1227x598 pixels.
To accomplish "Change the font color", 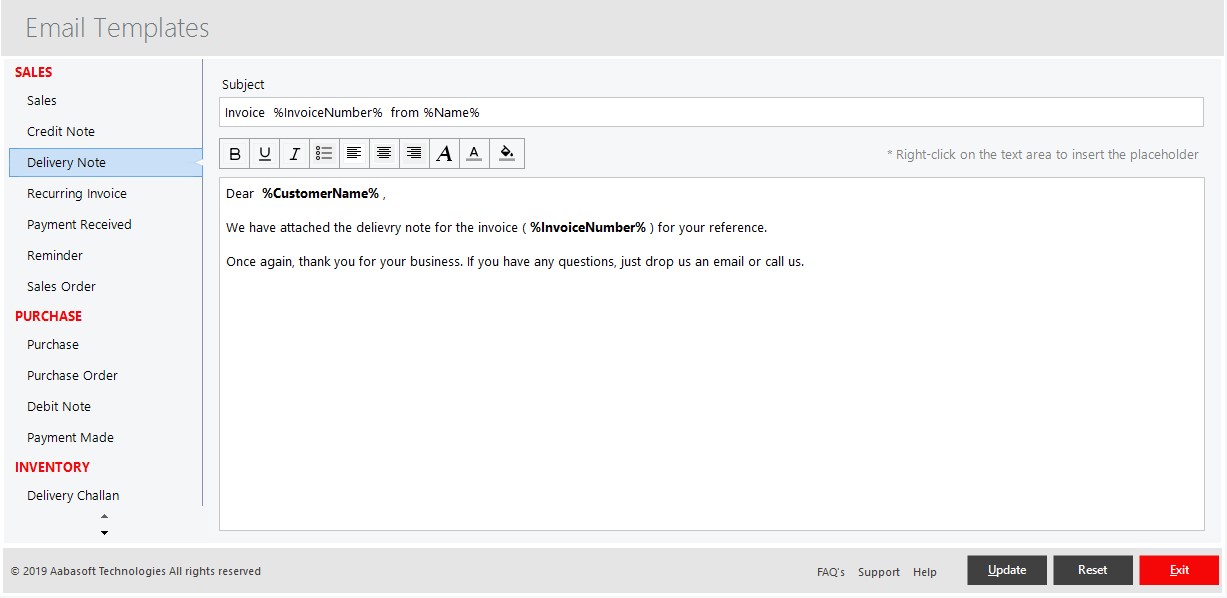I will (x=474, y=153).
